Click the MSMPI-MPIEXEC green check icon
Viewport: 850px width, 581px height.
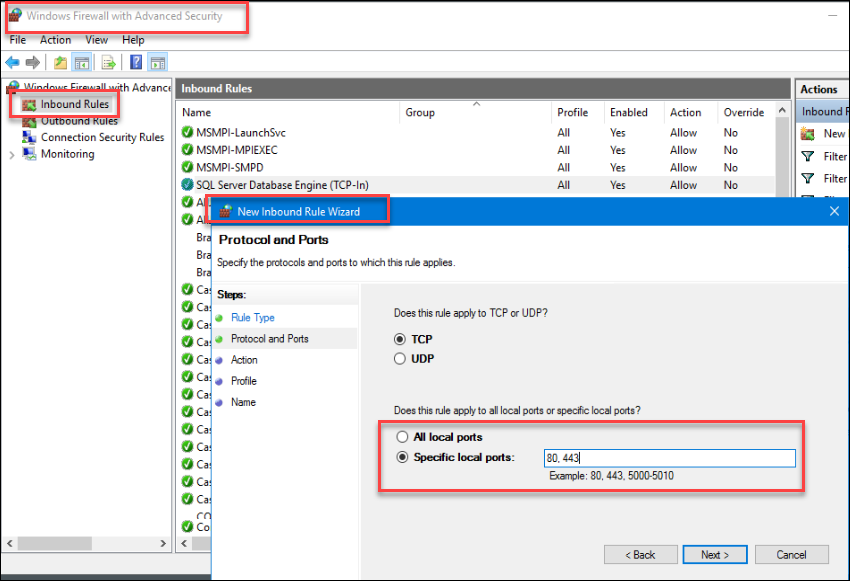pyautogui.click(x=188, y=150)
